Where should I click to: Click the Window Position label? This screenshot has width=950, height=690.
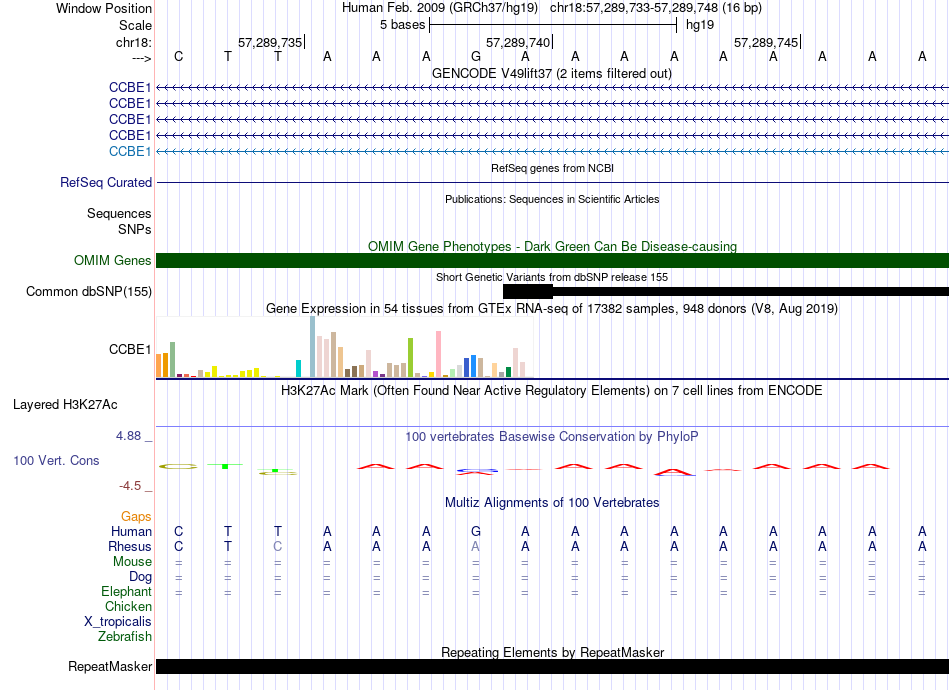[104, 8]
